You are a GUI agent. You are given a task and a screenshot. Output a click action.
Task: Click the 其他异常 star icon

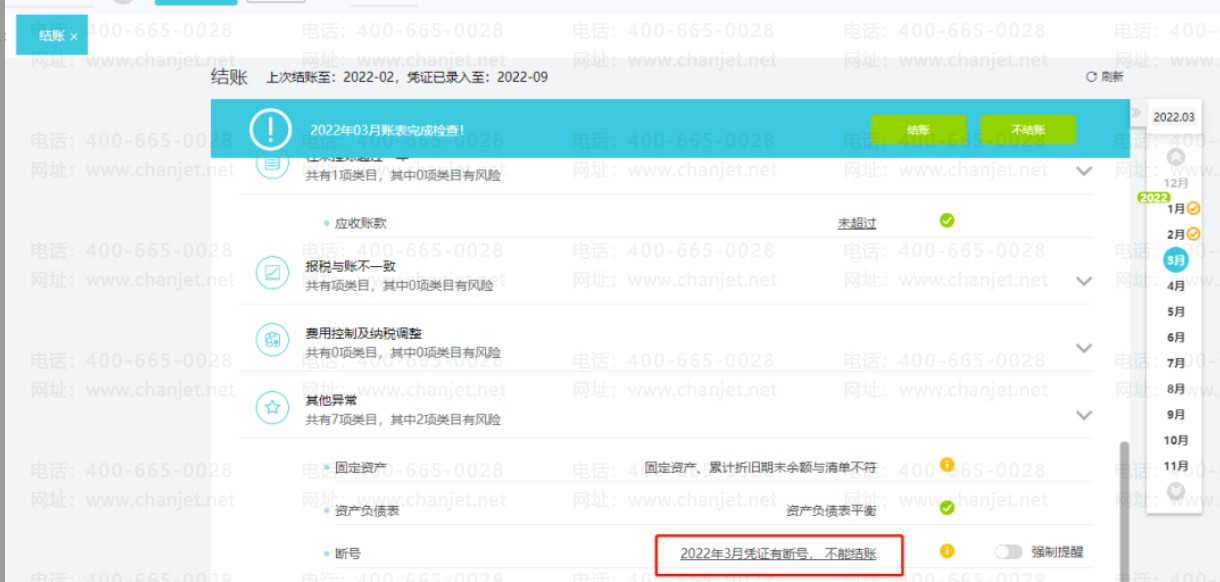(271, 406)
